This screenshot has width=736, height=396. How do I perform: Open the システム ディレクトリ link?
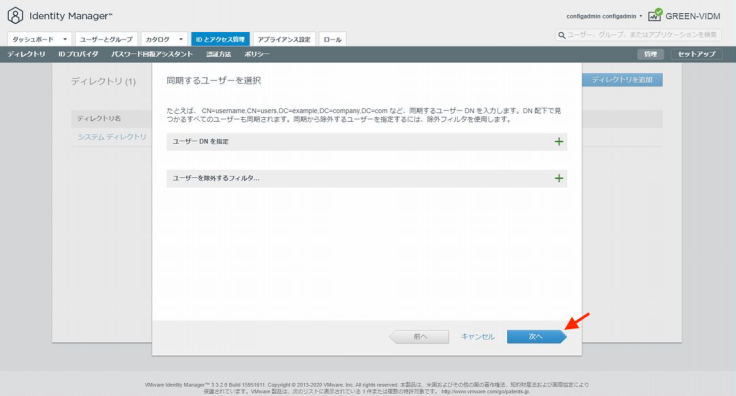pyautogui.click(x=112, y=137)
